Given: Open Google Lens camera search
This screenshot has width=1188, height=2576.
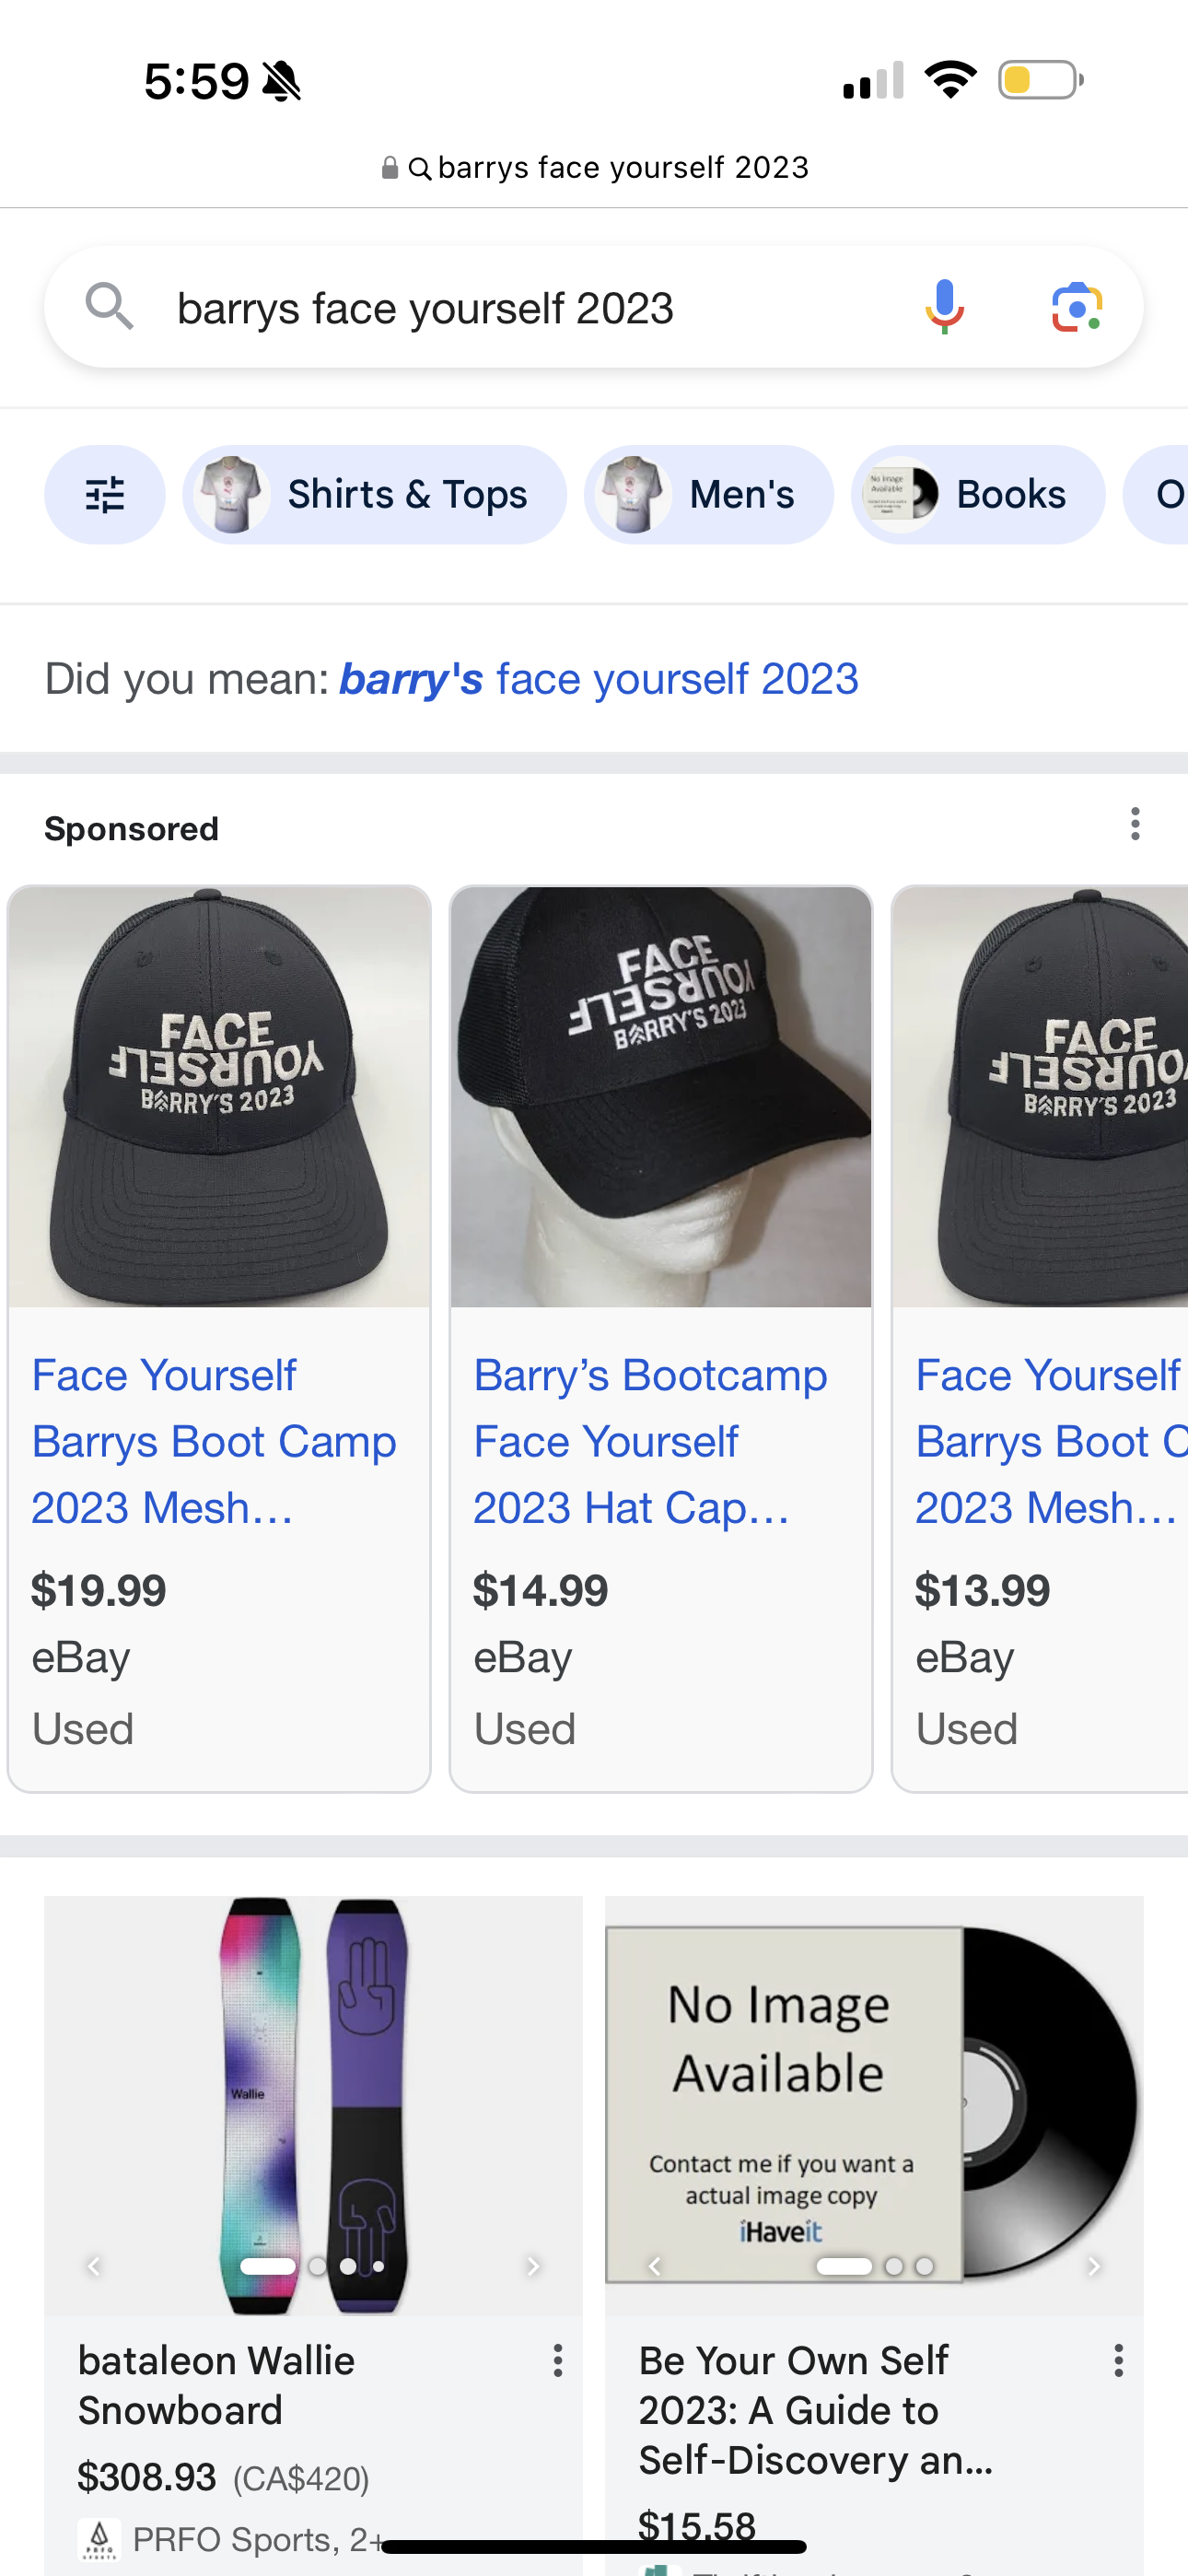Looking at the screenshot, I should [x=1076, y=307].
